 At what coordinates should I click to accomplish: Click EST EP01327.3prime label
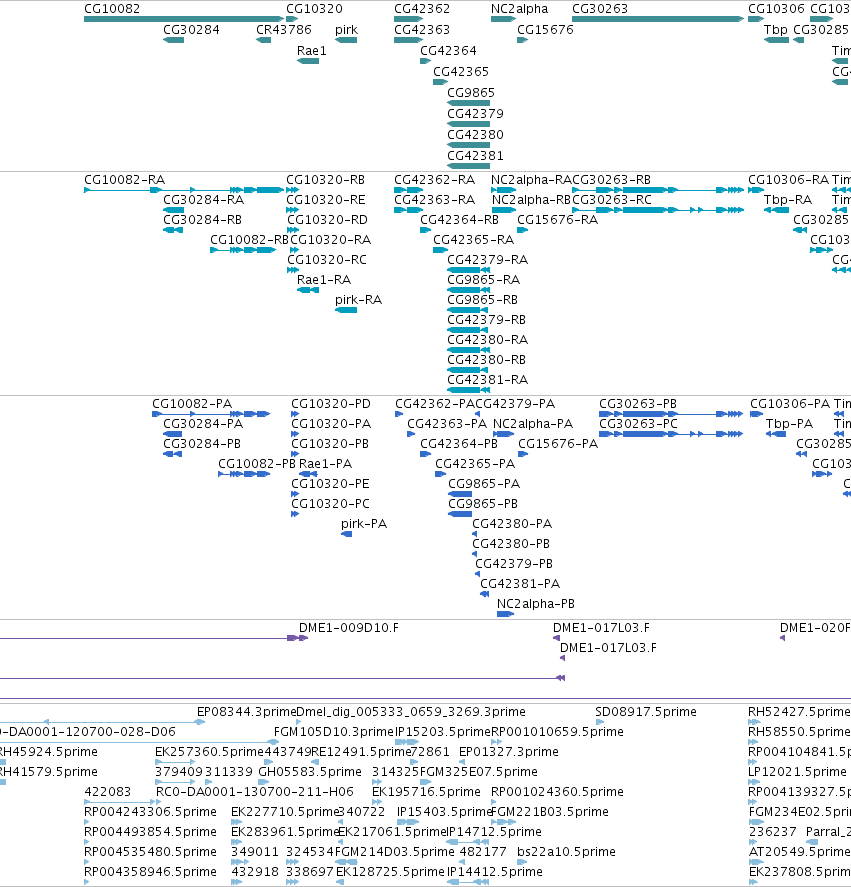509,752
